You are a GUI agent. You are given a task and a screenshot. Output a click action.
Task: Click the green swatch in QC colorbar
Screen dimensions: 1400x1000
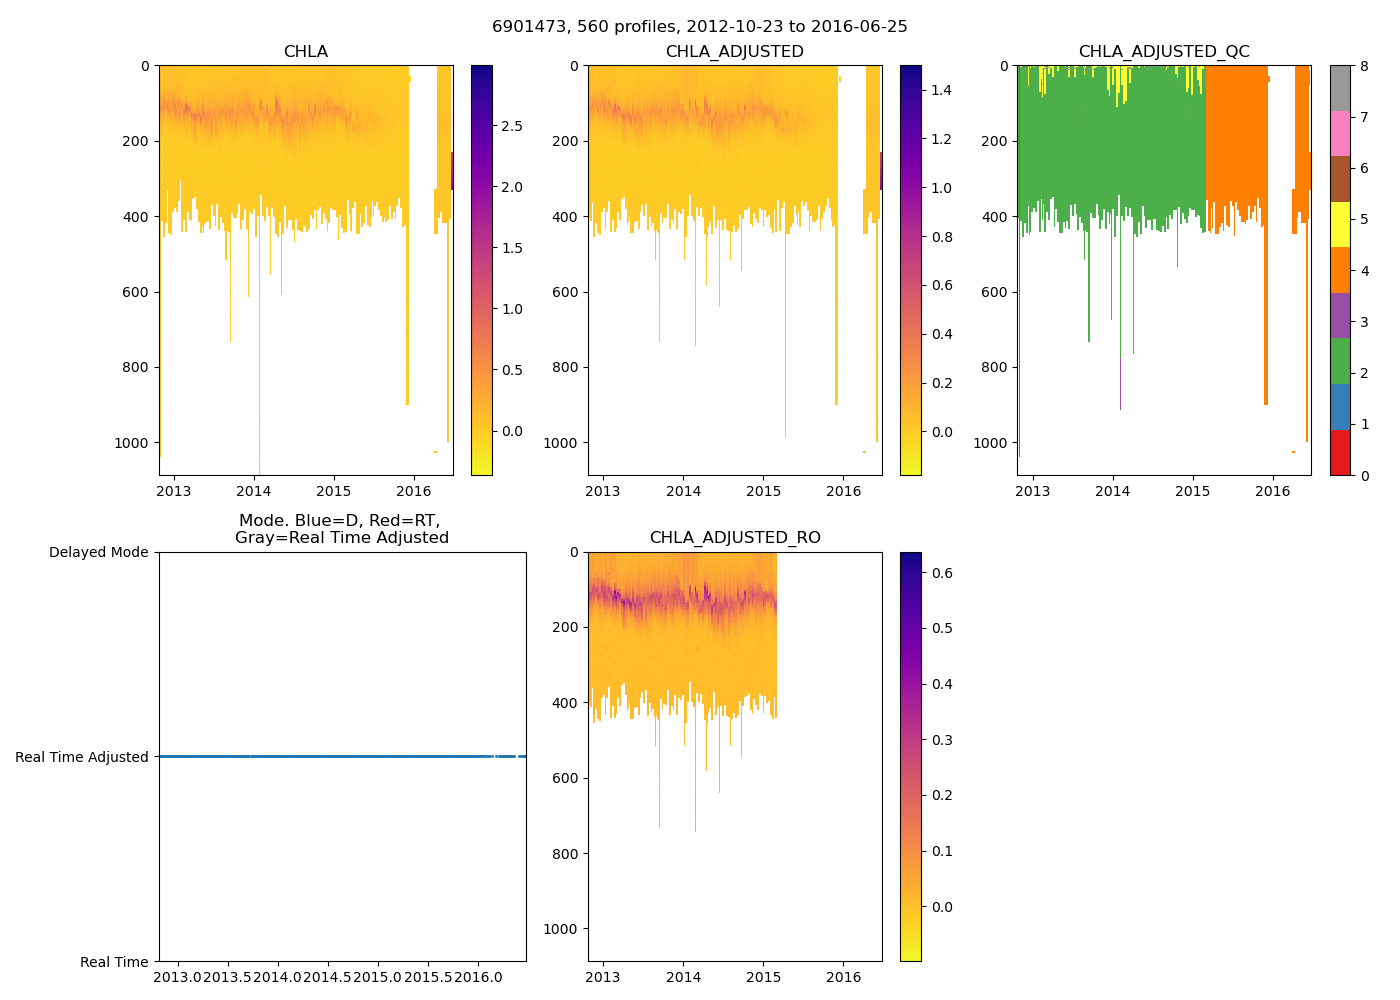coord(1340,361)
